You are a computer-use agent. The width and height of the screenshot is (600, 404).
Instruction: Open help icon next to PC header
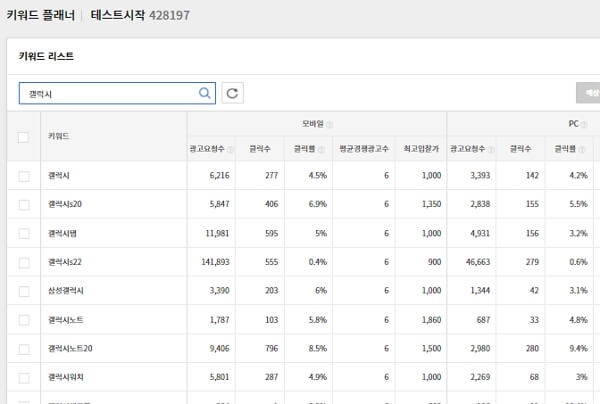coord(584,124)
